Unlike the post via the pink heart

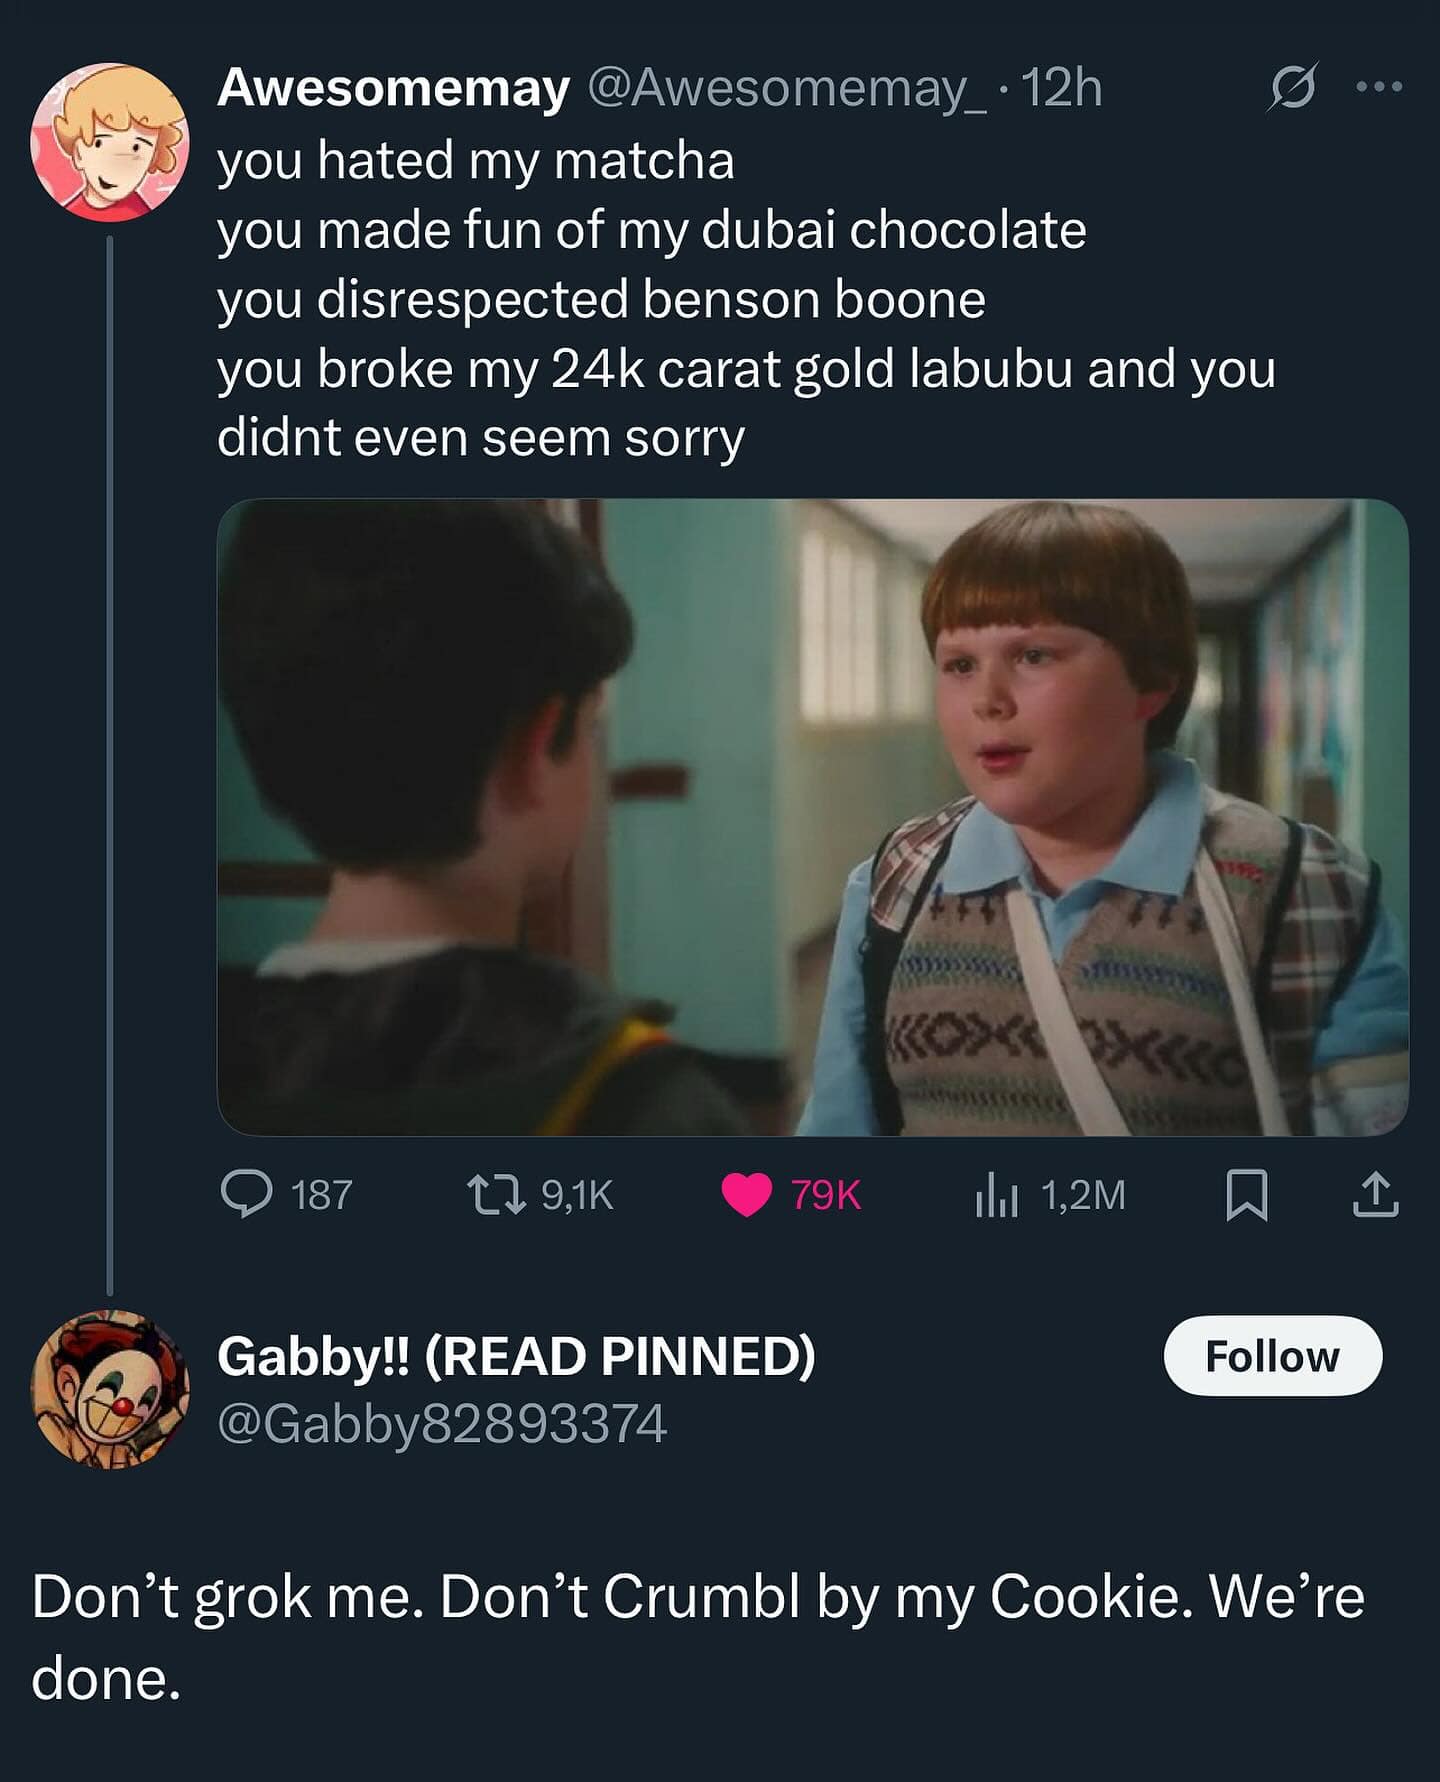(746, 1194)
